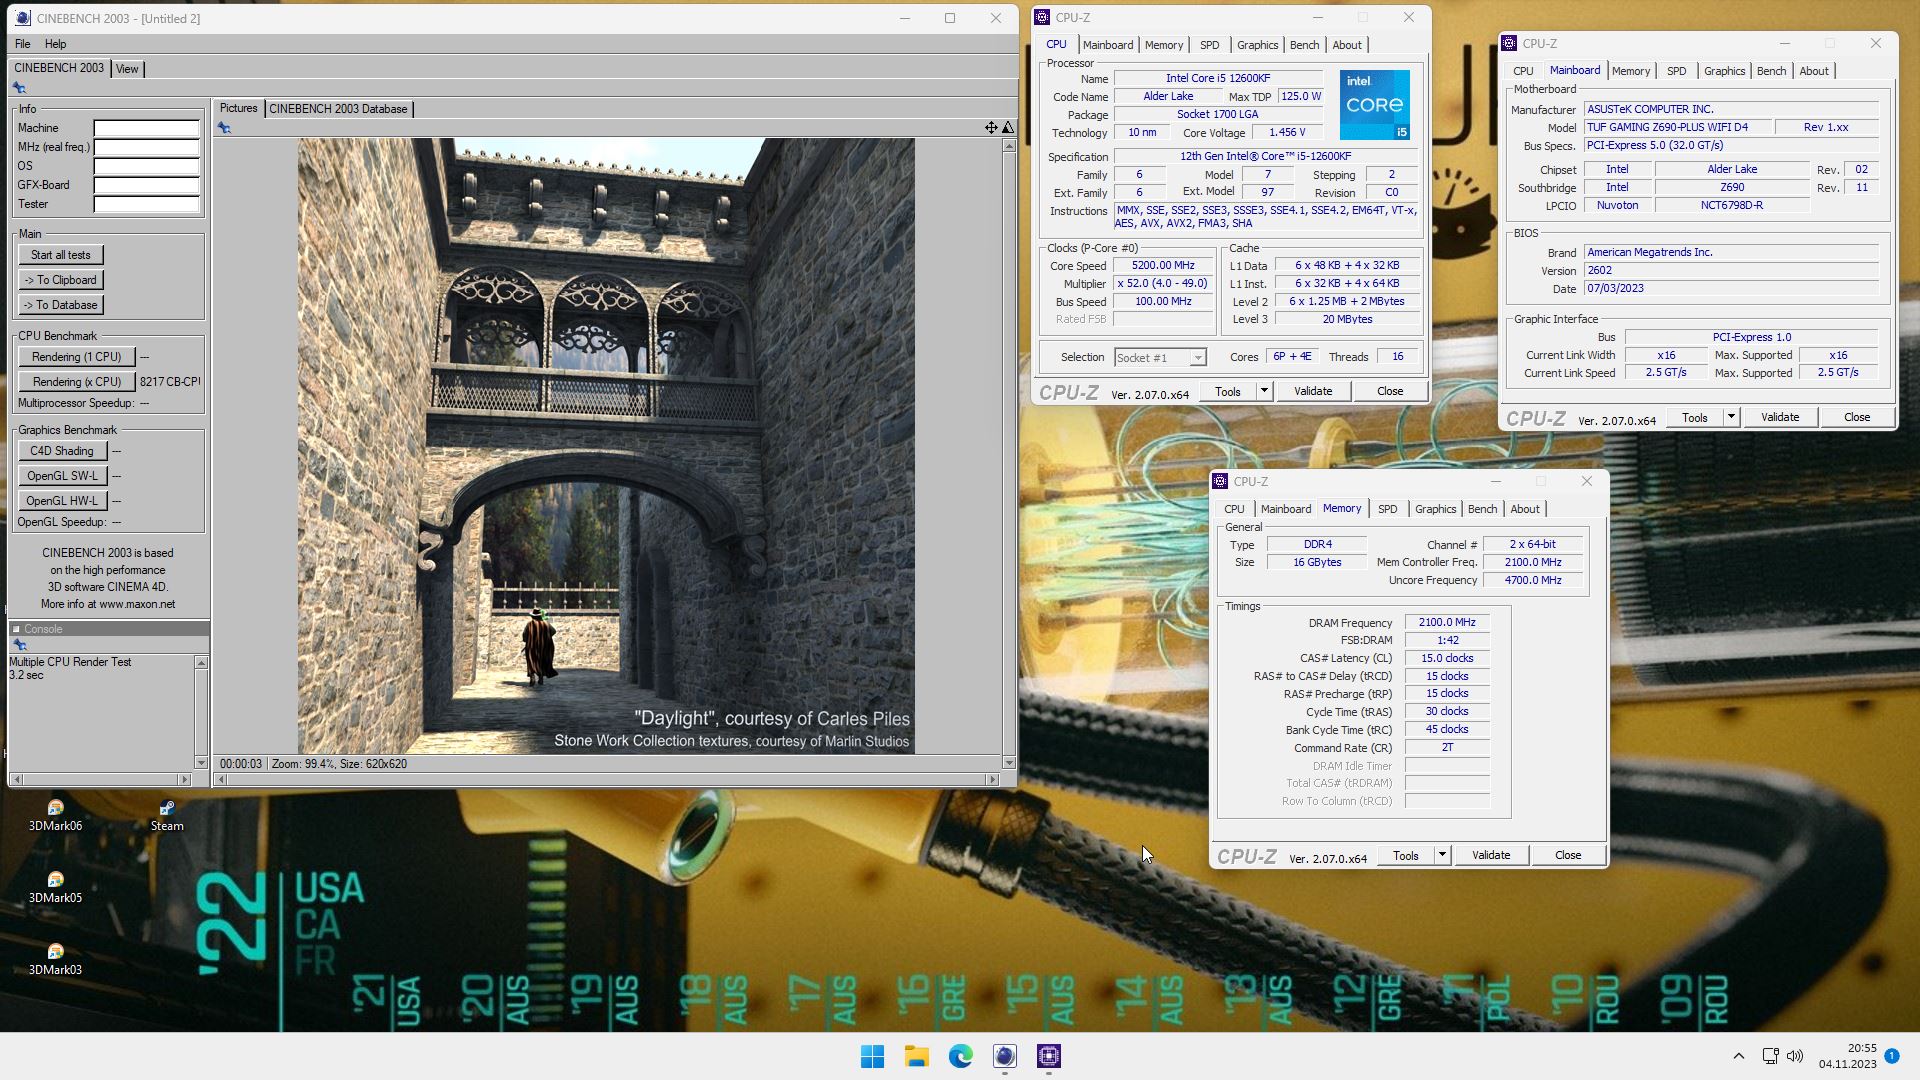
Task: Click Machine input field
Action: click(x=147, y=128)
